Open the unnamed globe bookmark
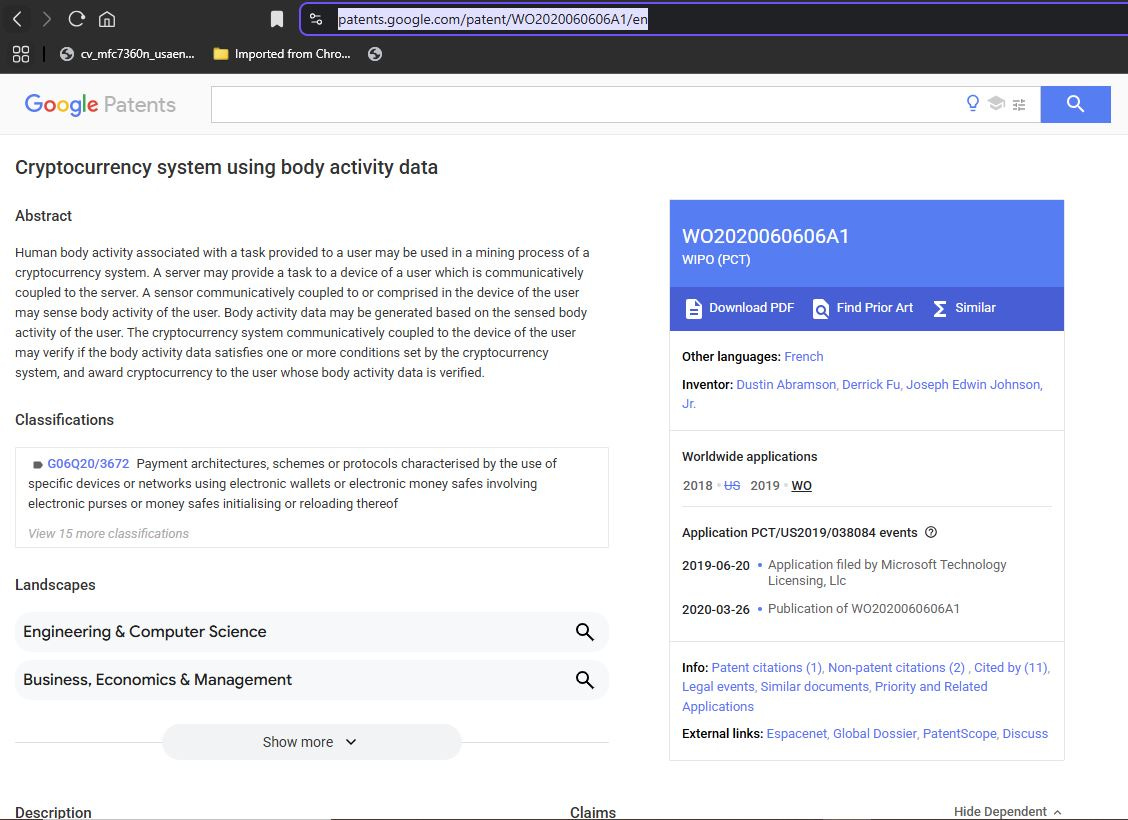Image resolution: width=1128 pixels, height=820 pixels. 375,54
